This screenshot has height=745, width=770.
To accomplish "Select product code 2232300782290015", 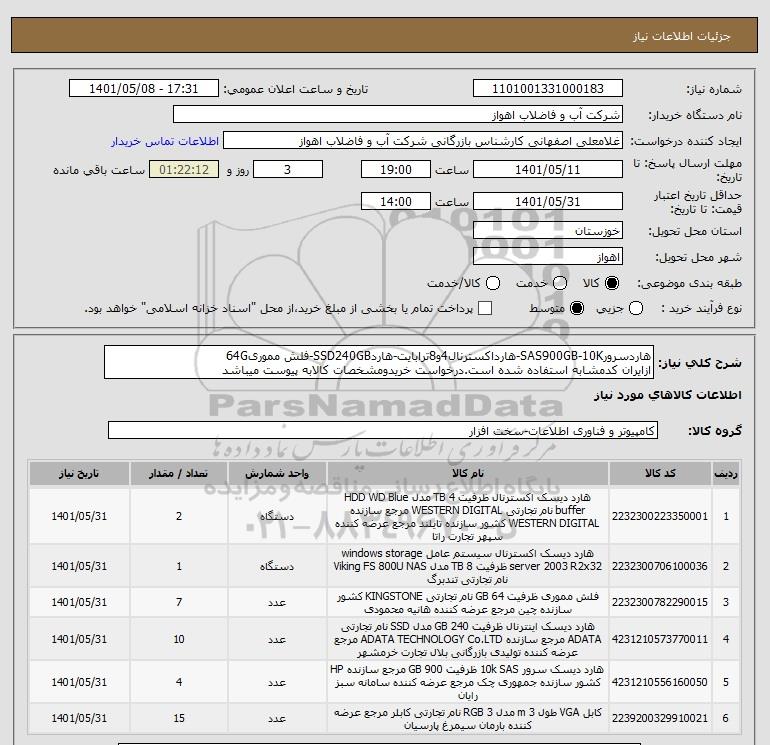I will [660, 602].
